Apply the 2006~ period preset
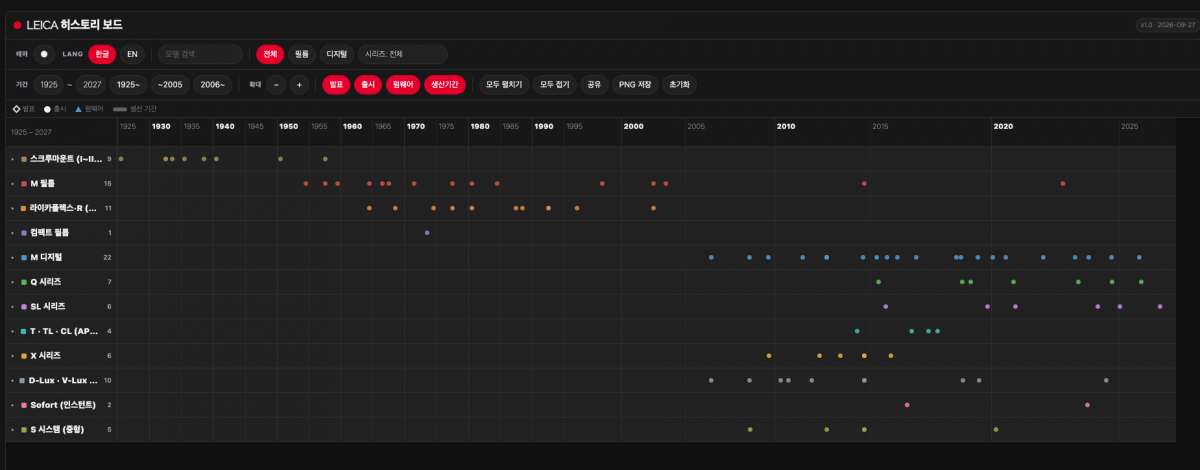The height and width of the screenshot is (470, 1200). click(213, 85)
